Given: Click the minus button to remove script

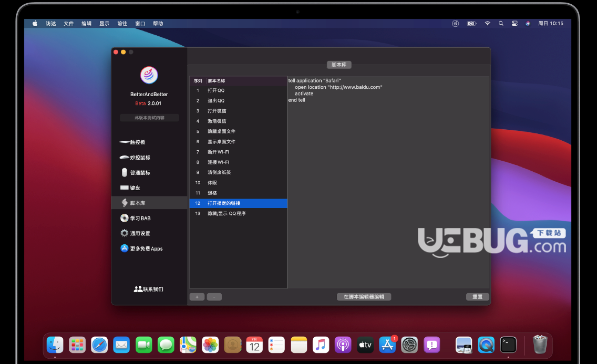Looking at the screenshot, I should pyautogui.click(x=214, y=297).
